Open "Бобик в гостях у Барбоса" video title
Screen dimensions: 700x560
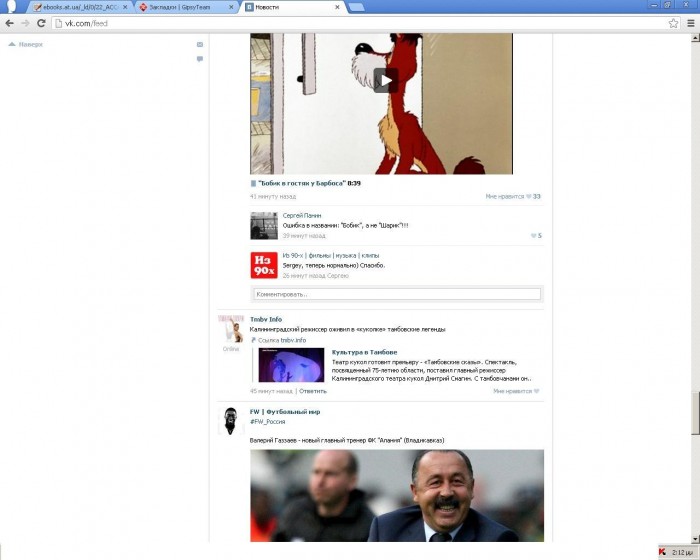click(302, 183)
